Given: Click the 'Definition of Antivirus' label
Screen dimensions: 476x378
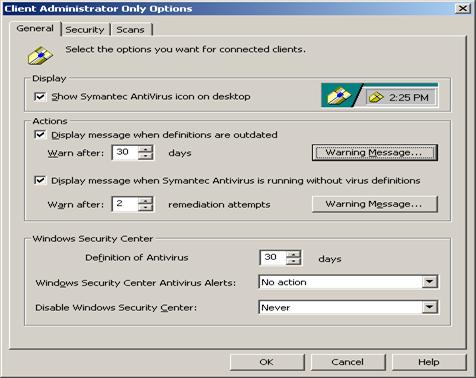Looking at the screenshot, I should pos(137,258).
